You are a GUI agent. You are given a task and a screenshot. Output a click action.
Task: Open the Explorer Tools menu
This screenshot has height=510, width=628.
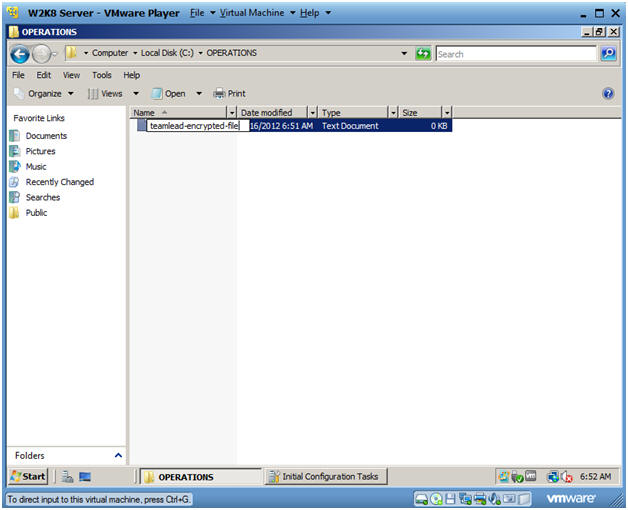coord(102,75)
